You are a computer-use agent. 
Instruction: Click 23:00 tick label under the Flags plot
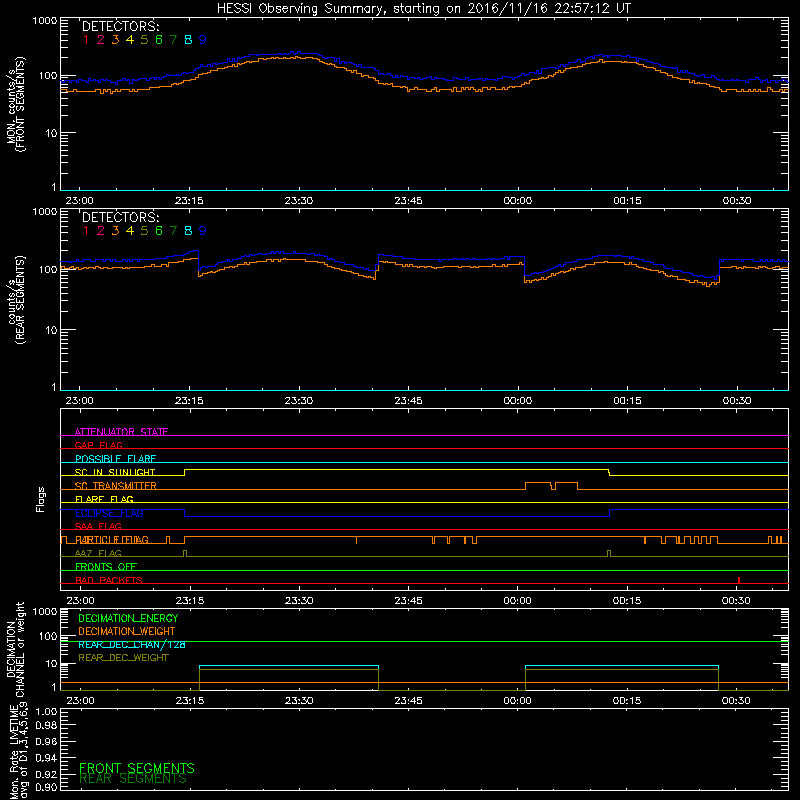[x=80, y=601]
